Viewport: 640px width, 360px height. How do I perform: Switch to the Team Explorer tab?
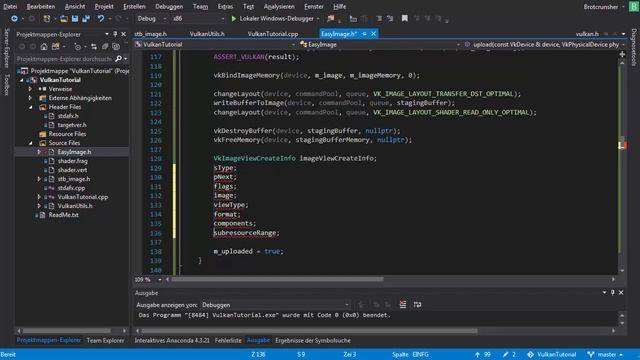pyautogui.click(x=105, y=340)
